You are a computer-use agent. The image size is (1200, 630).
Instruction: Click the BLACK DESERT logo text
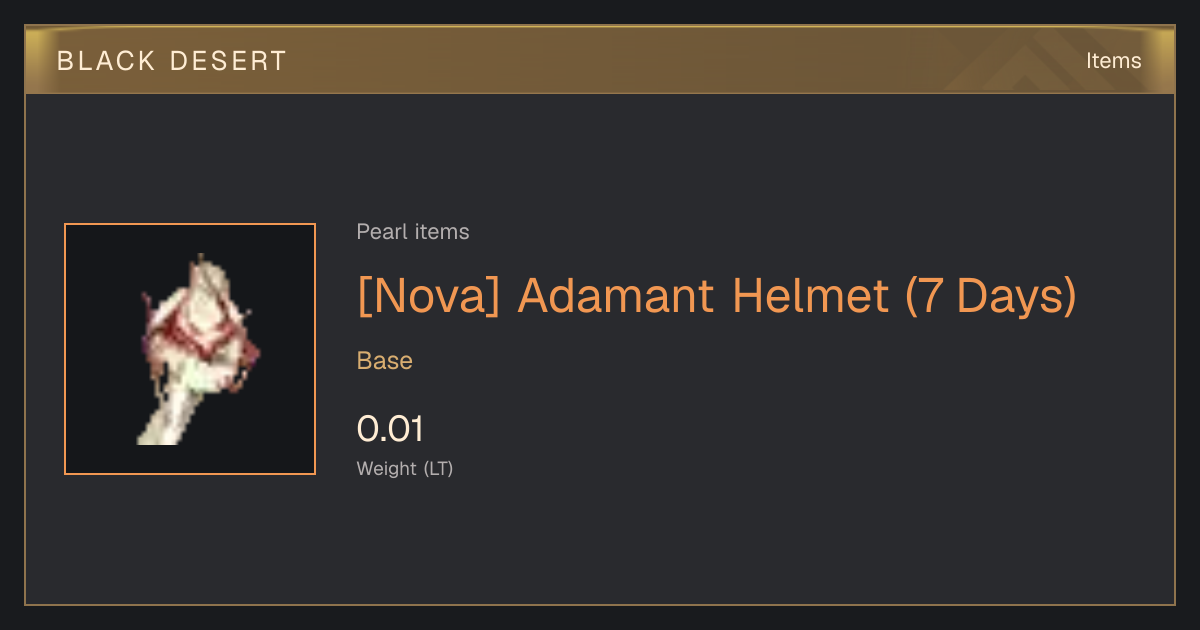172,61
